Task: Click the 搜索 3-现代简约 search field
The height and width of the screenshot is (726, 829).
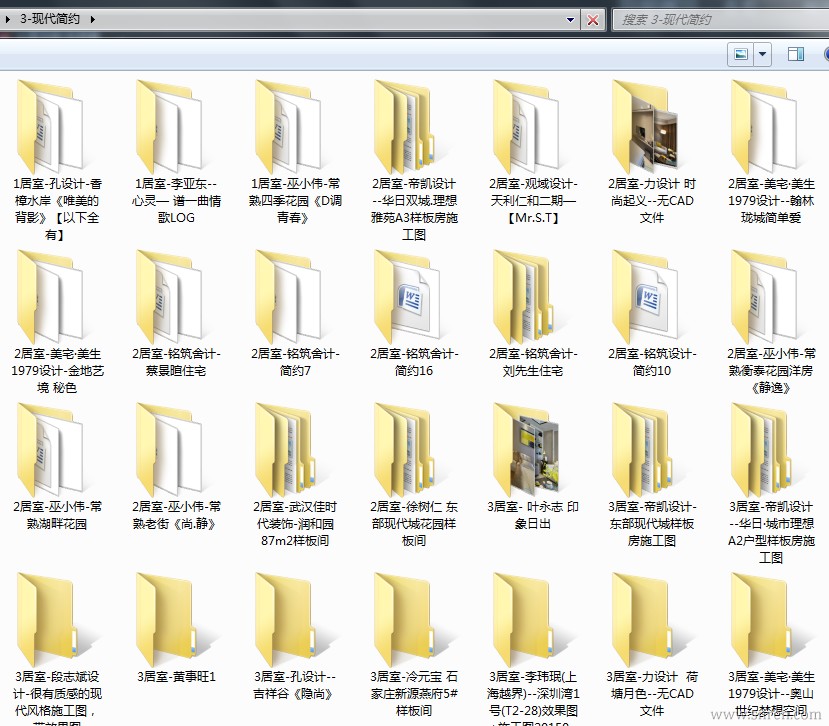Action: click(721, 20)
